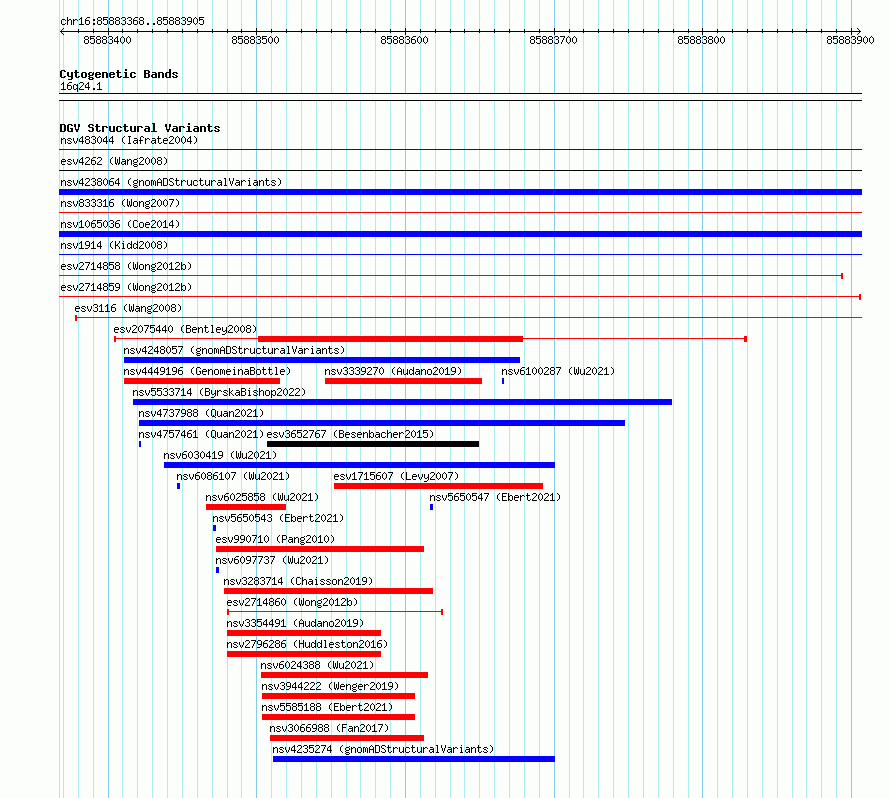The image size is (890, 798).
Task: Click the blue bar under nsv4235274
Action: (x=414, y=759)
